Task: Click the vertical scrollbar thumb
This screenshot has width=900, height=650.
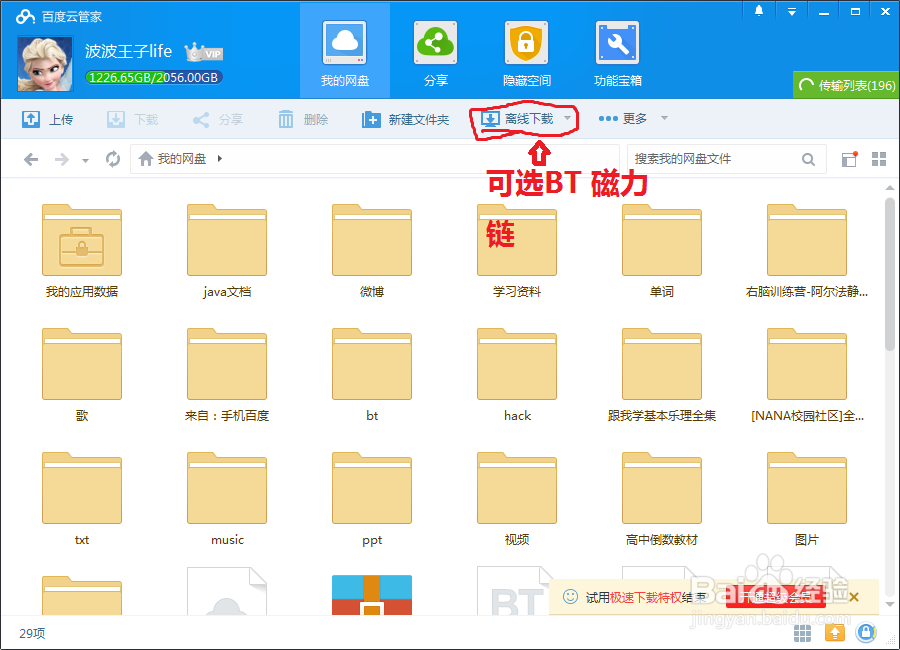Action: click(890, 274)
